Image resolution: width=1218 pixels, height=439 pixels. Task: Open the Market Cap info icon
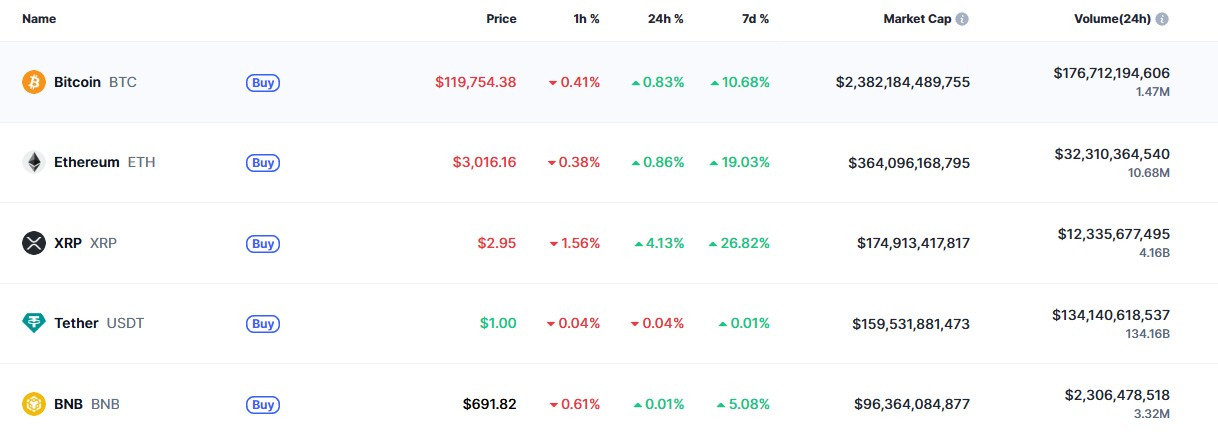point(962,19)
